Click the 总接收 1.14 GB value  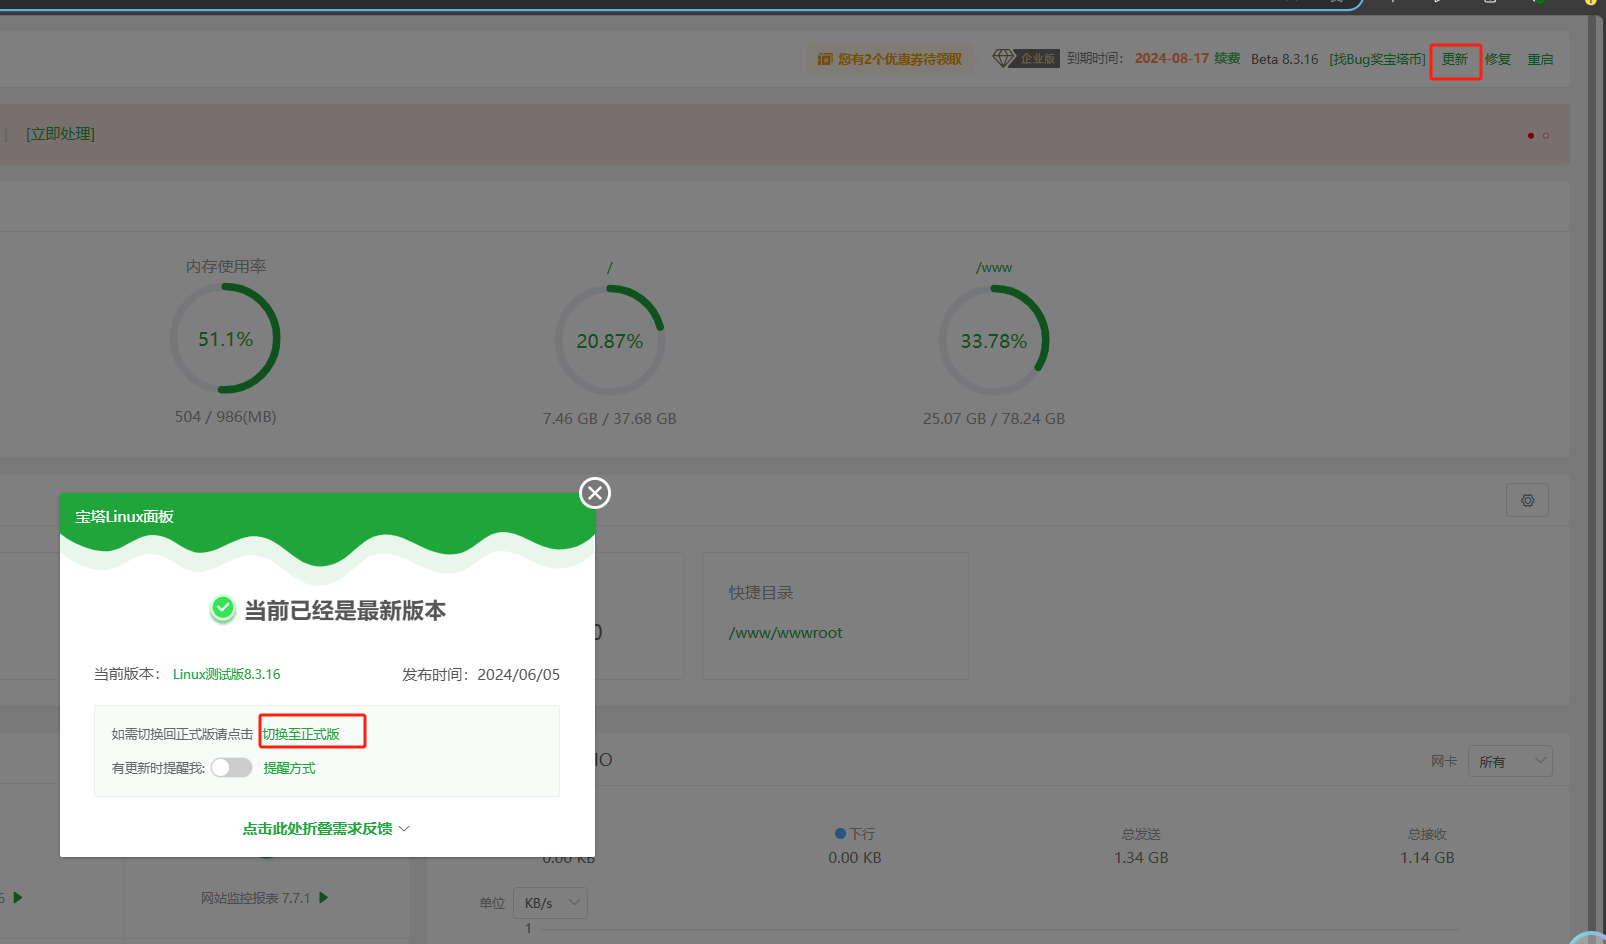pos(1427,857)
